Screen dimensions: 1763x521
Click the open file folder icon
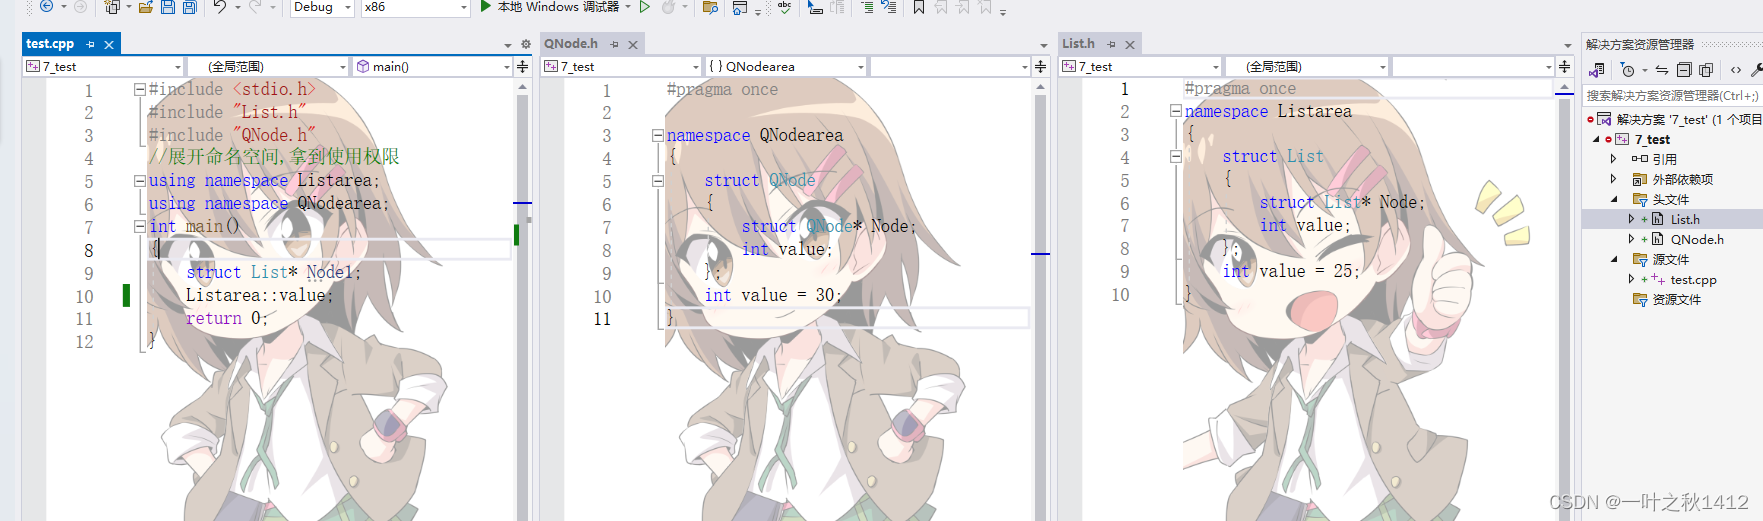146,7
